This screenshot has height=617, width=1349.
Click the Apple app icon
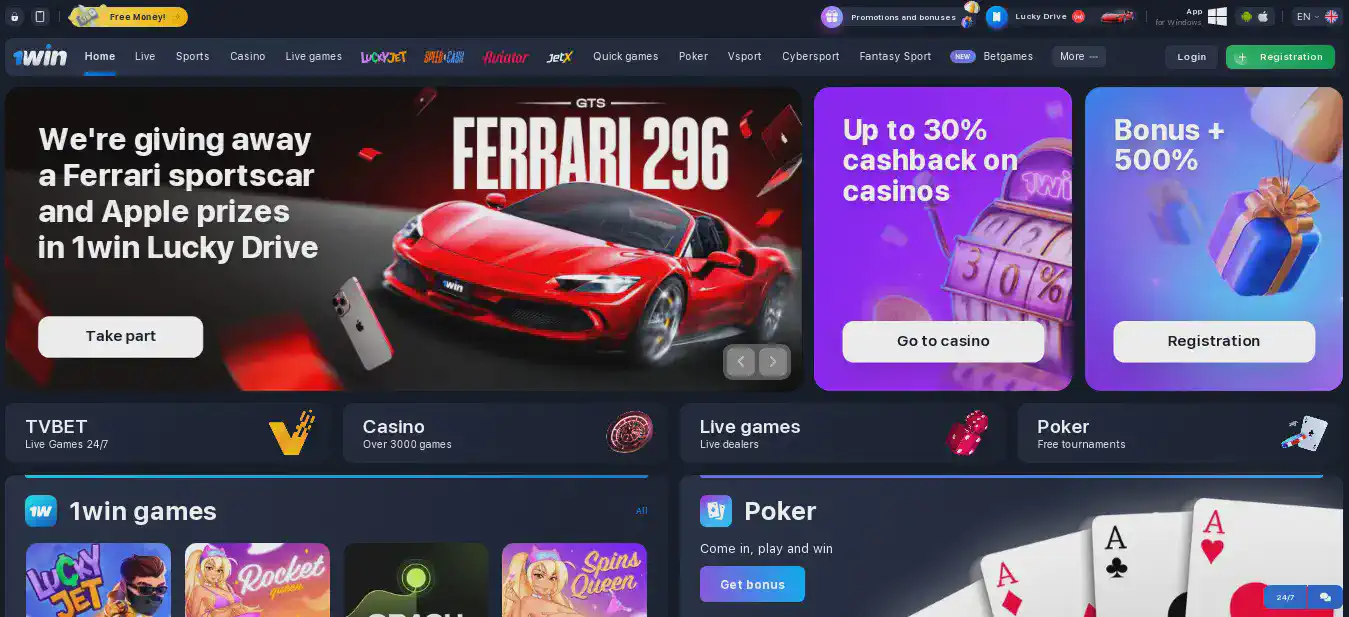tap(1262, 17)
